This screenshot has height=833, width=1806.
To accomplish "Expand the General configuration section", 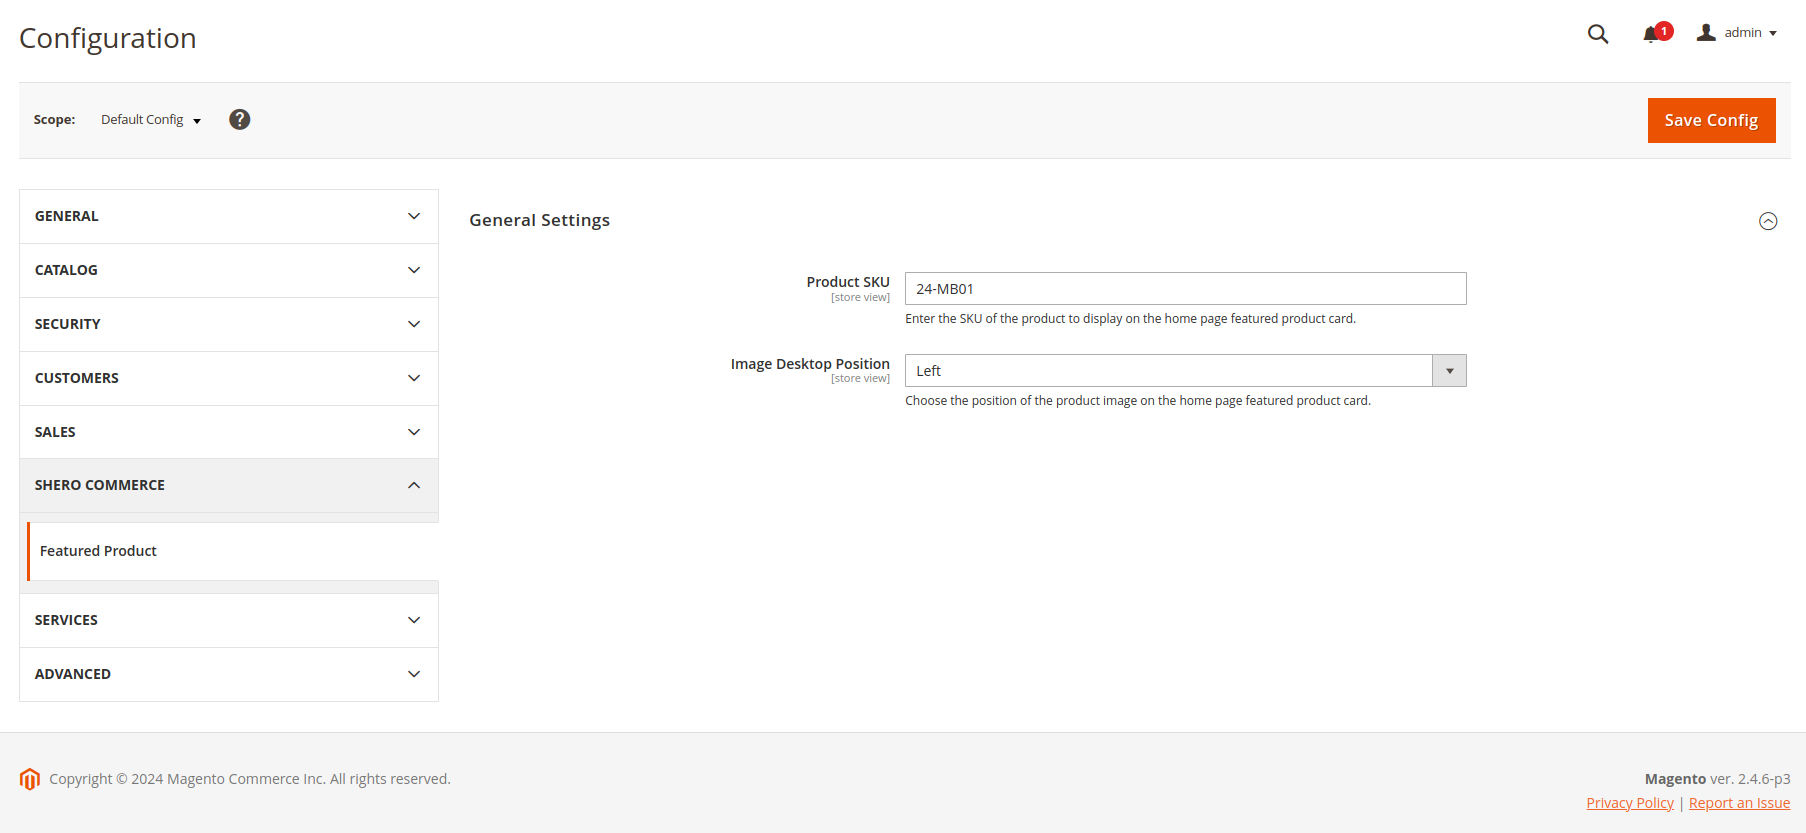I will (228, 216).
